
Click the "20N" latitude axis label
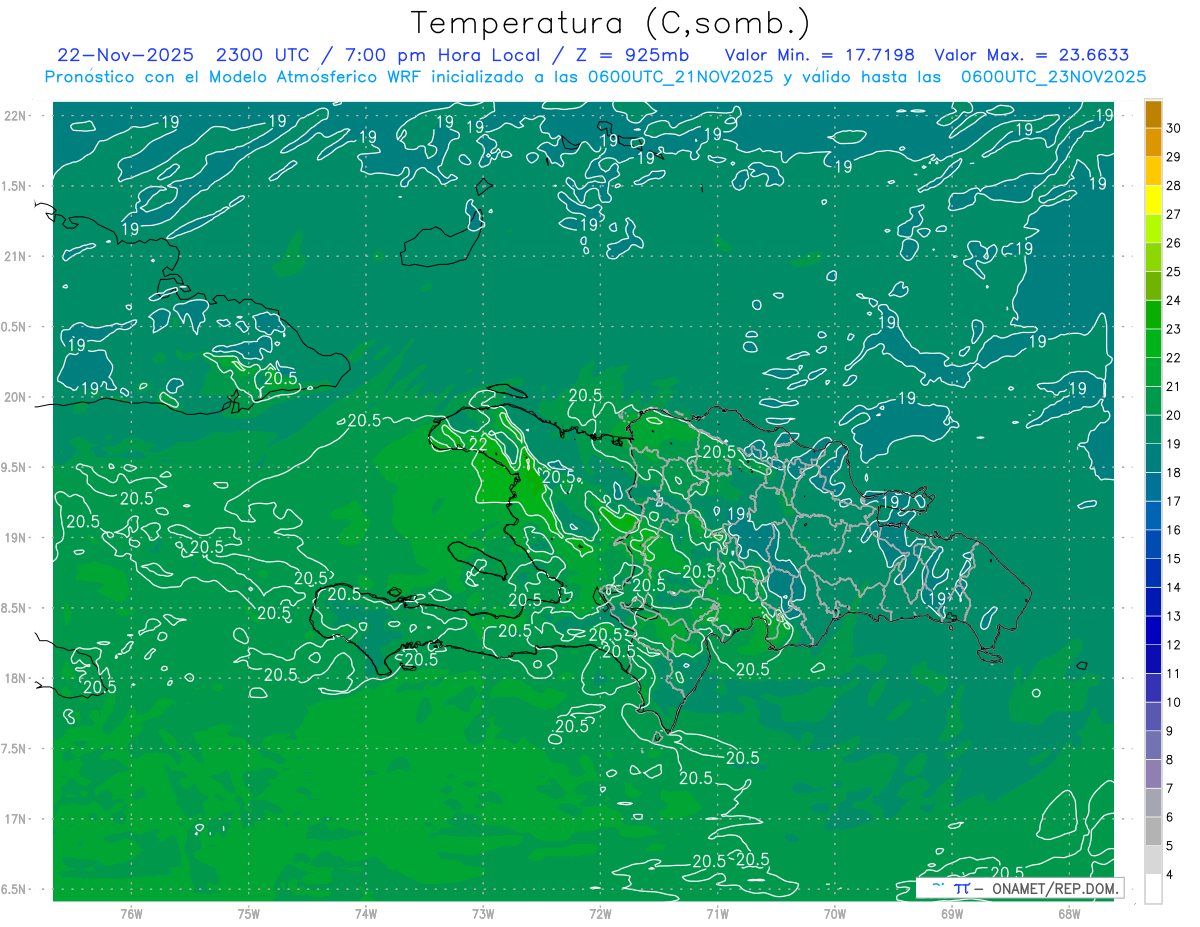click(x=14, y=397)
